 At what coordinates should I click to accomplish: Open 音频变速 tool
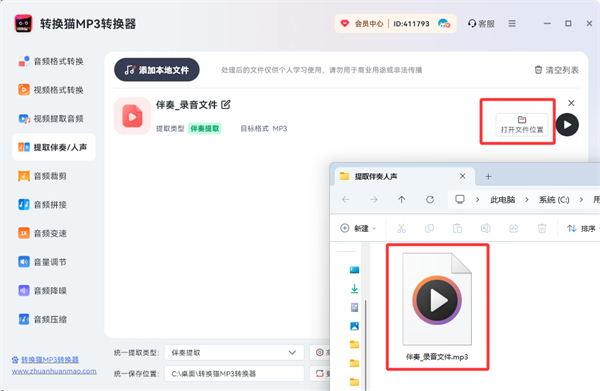coord(42,233)
